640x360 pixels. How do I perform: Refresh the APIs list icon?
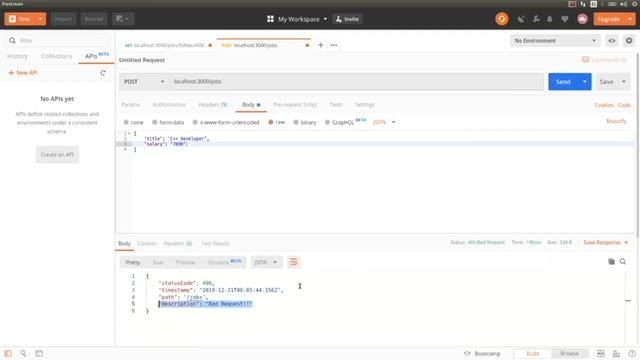(103, 73)
